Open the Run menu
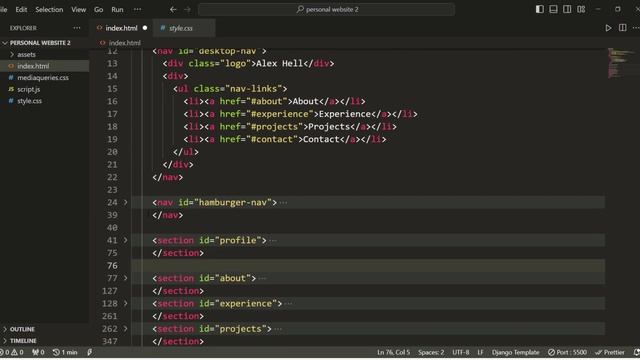The image size is (640, 360). [x=117, y=9]
